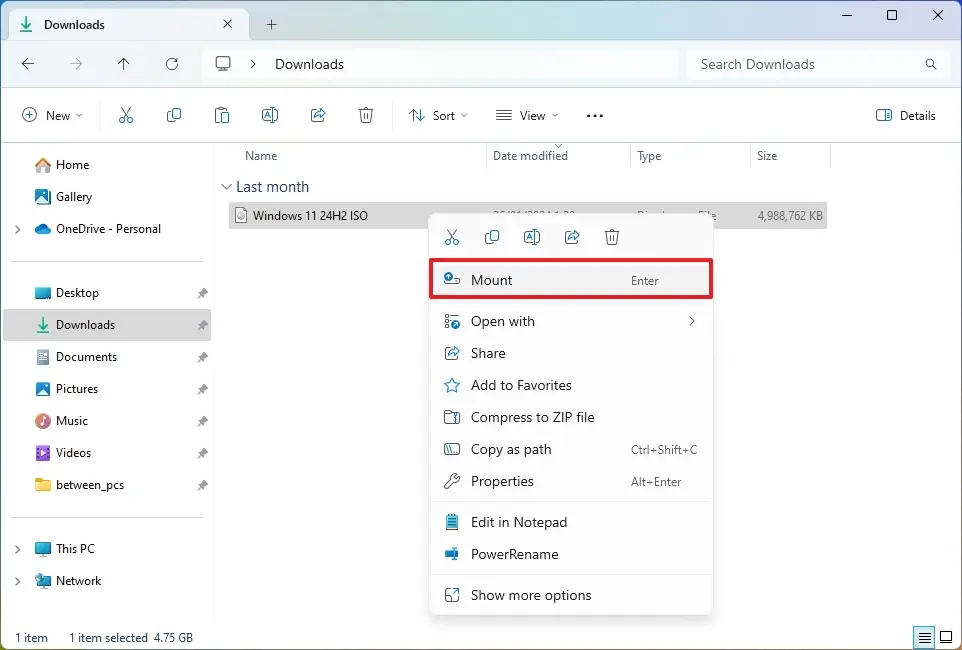Go up one folder with the Up arrow
The height and width of the screenshot is (650, 962).
coord(124,64)
